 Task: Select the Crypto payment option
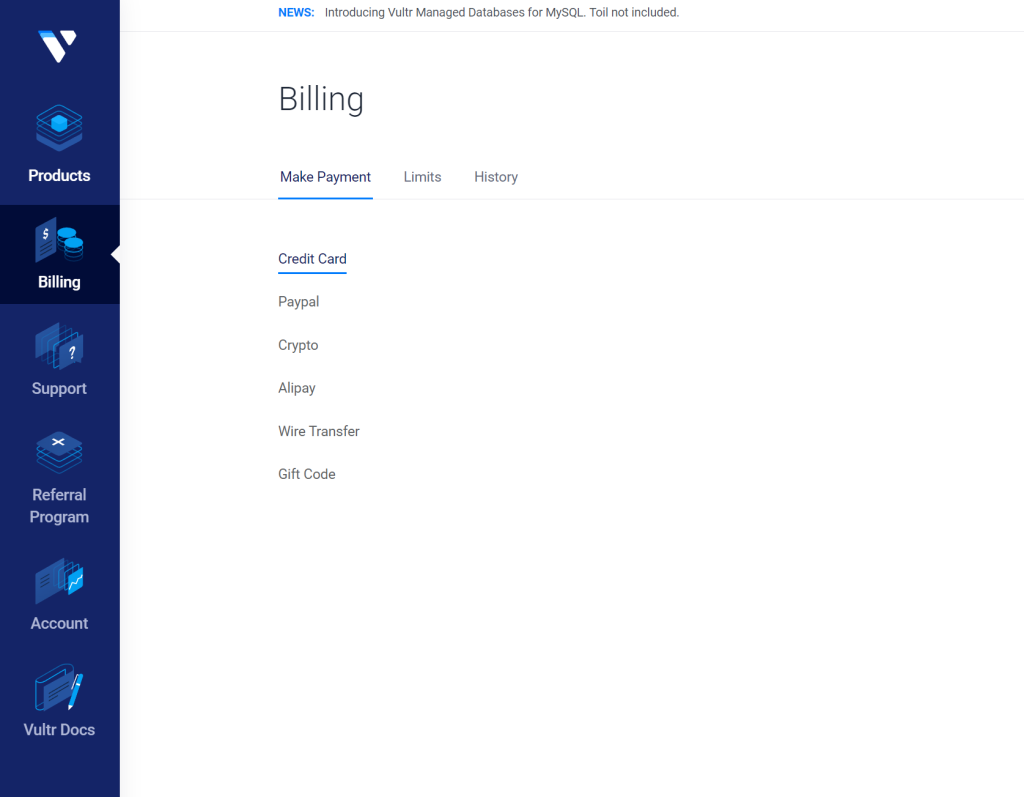pos(298,345)
